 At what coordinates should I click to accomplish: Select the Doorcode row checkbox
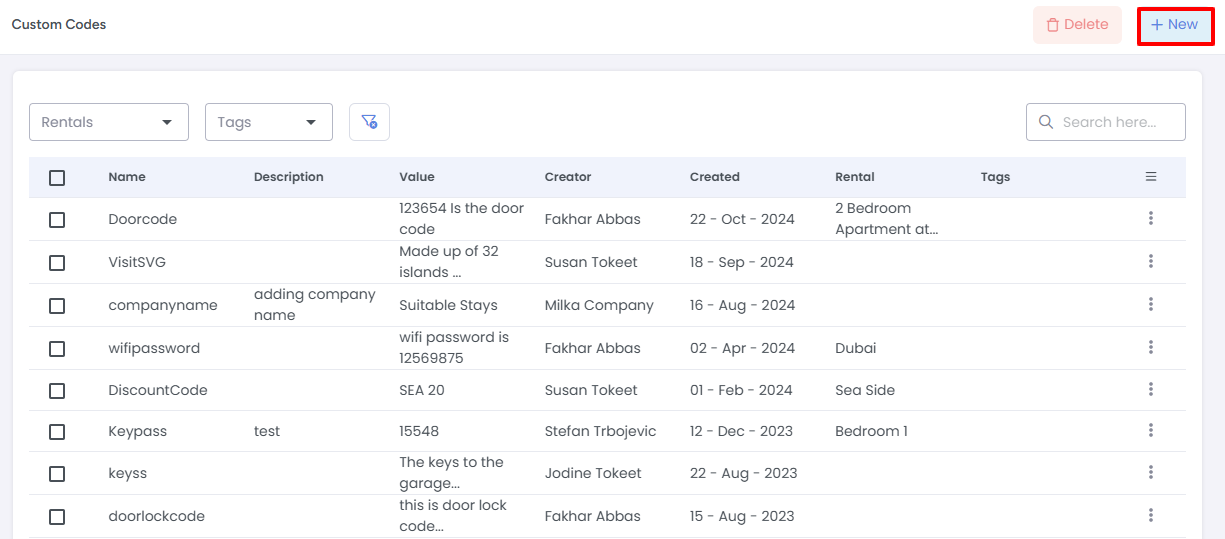pyautogui.click(x=57, y=219)
